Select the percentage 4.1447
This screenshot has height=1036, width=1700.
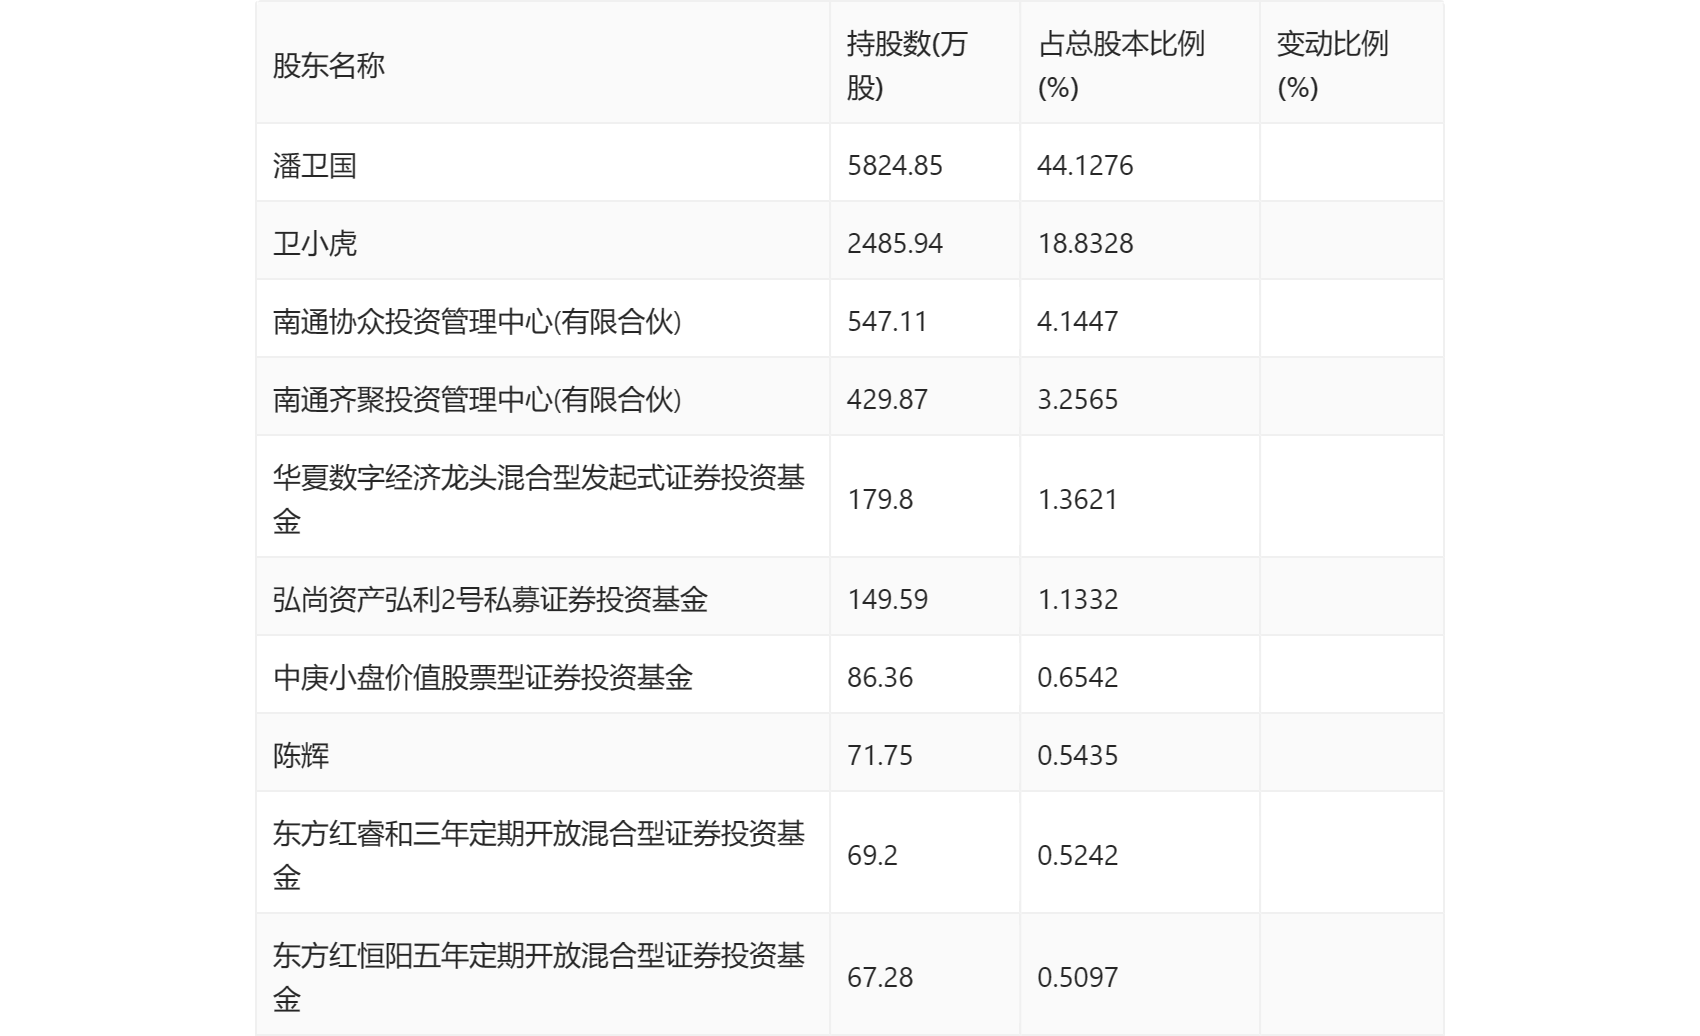pos(1078,321)
